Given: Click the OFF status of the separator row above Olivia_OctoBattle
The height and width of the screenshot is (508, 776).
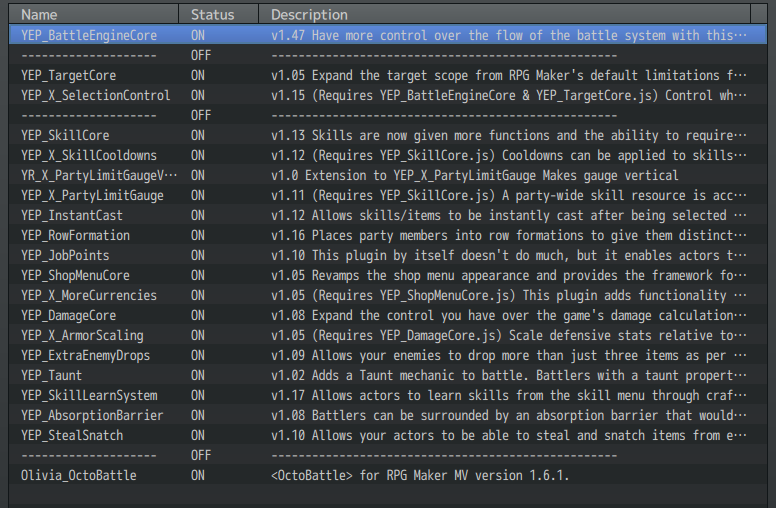Looking at the screenshot, I should click(x=201, y=455).
